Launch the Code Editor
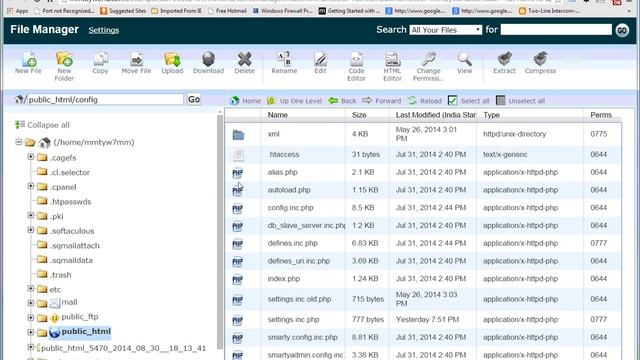Viewport: 640px width, 360px height. coord(356,66)
